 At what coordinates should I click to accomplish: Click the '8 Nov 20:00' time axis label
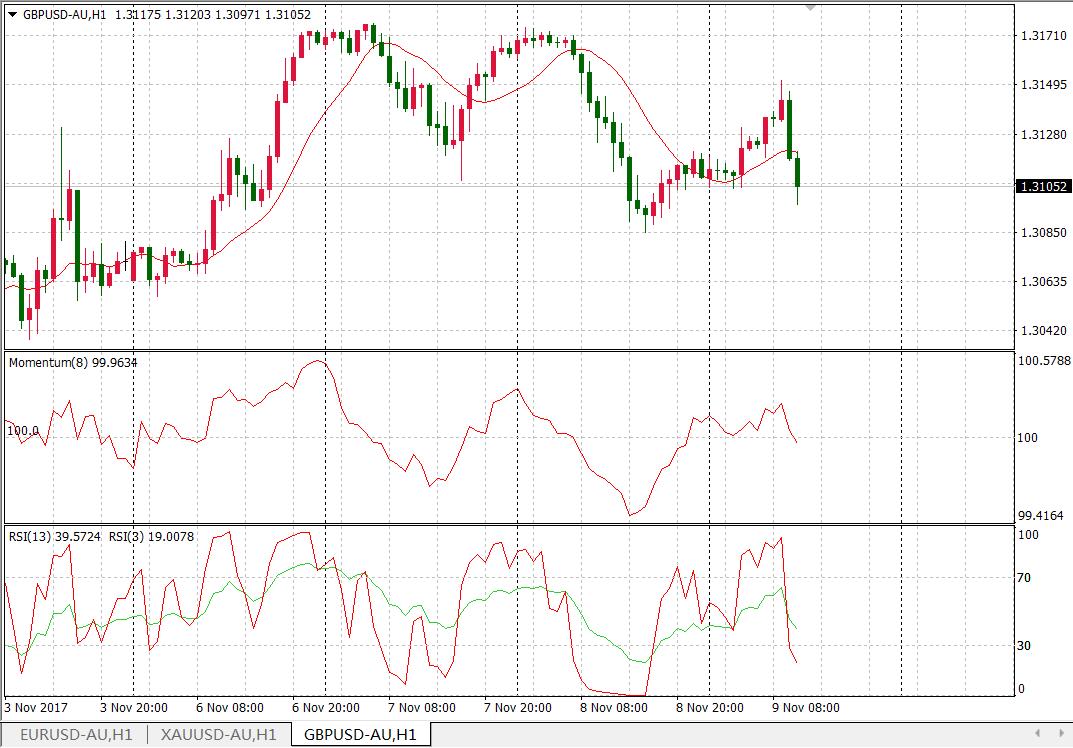click(x=710, y=708)
